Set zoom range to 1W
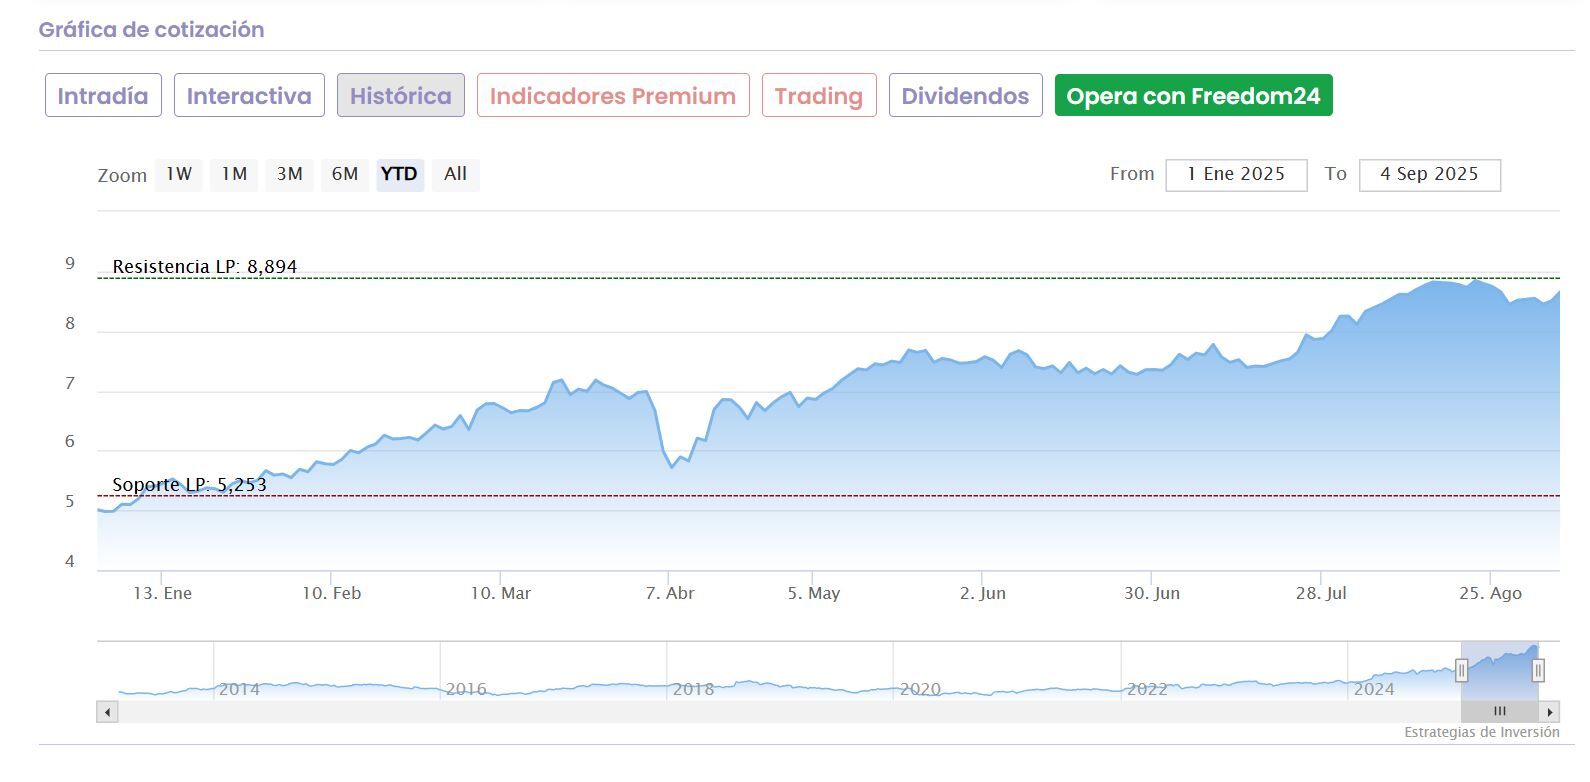 pyautogui.click(x=179, y=174)
